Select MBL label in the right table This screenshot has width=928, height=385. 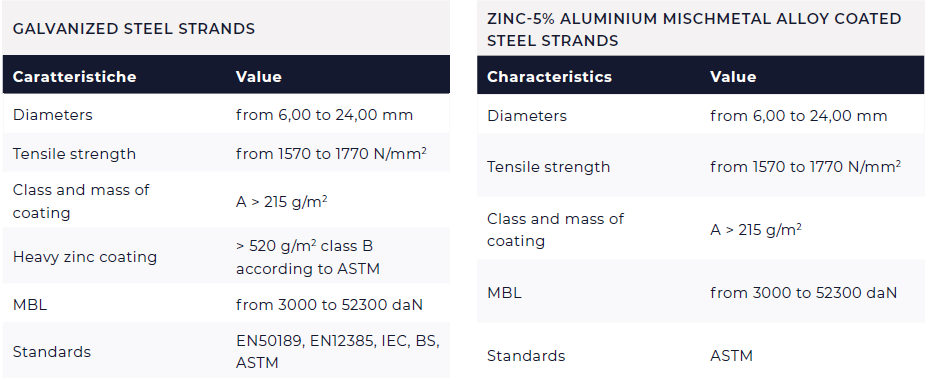tap(504, 293)
